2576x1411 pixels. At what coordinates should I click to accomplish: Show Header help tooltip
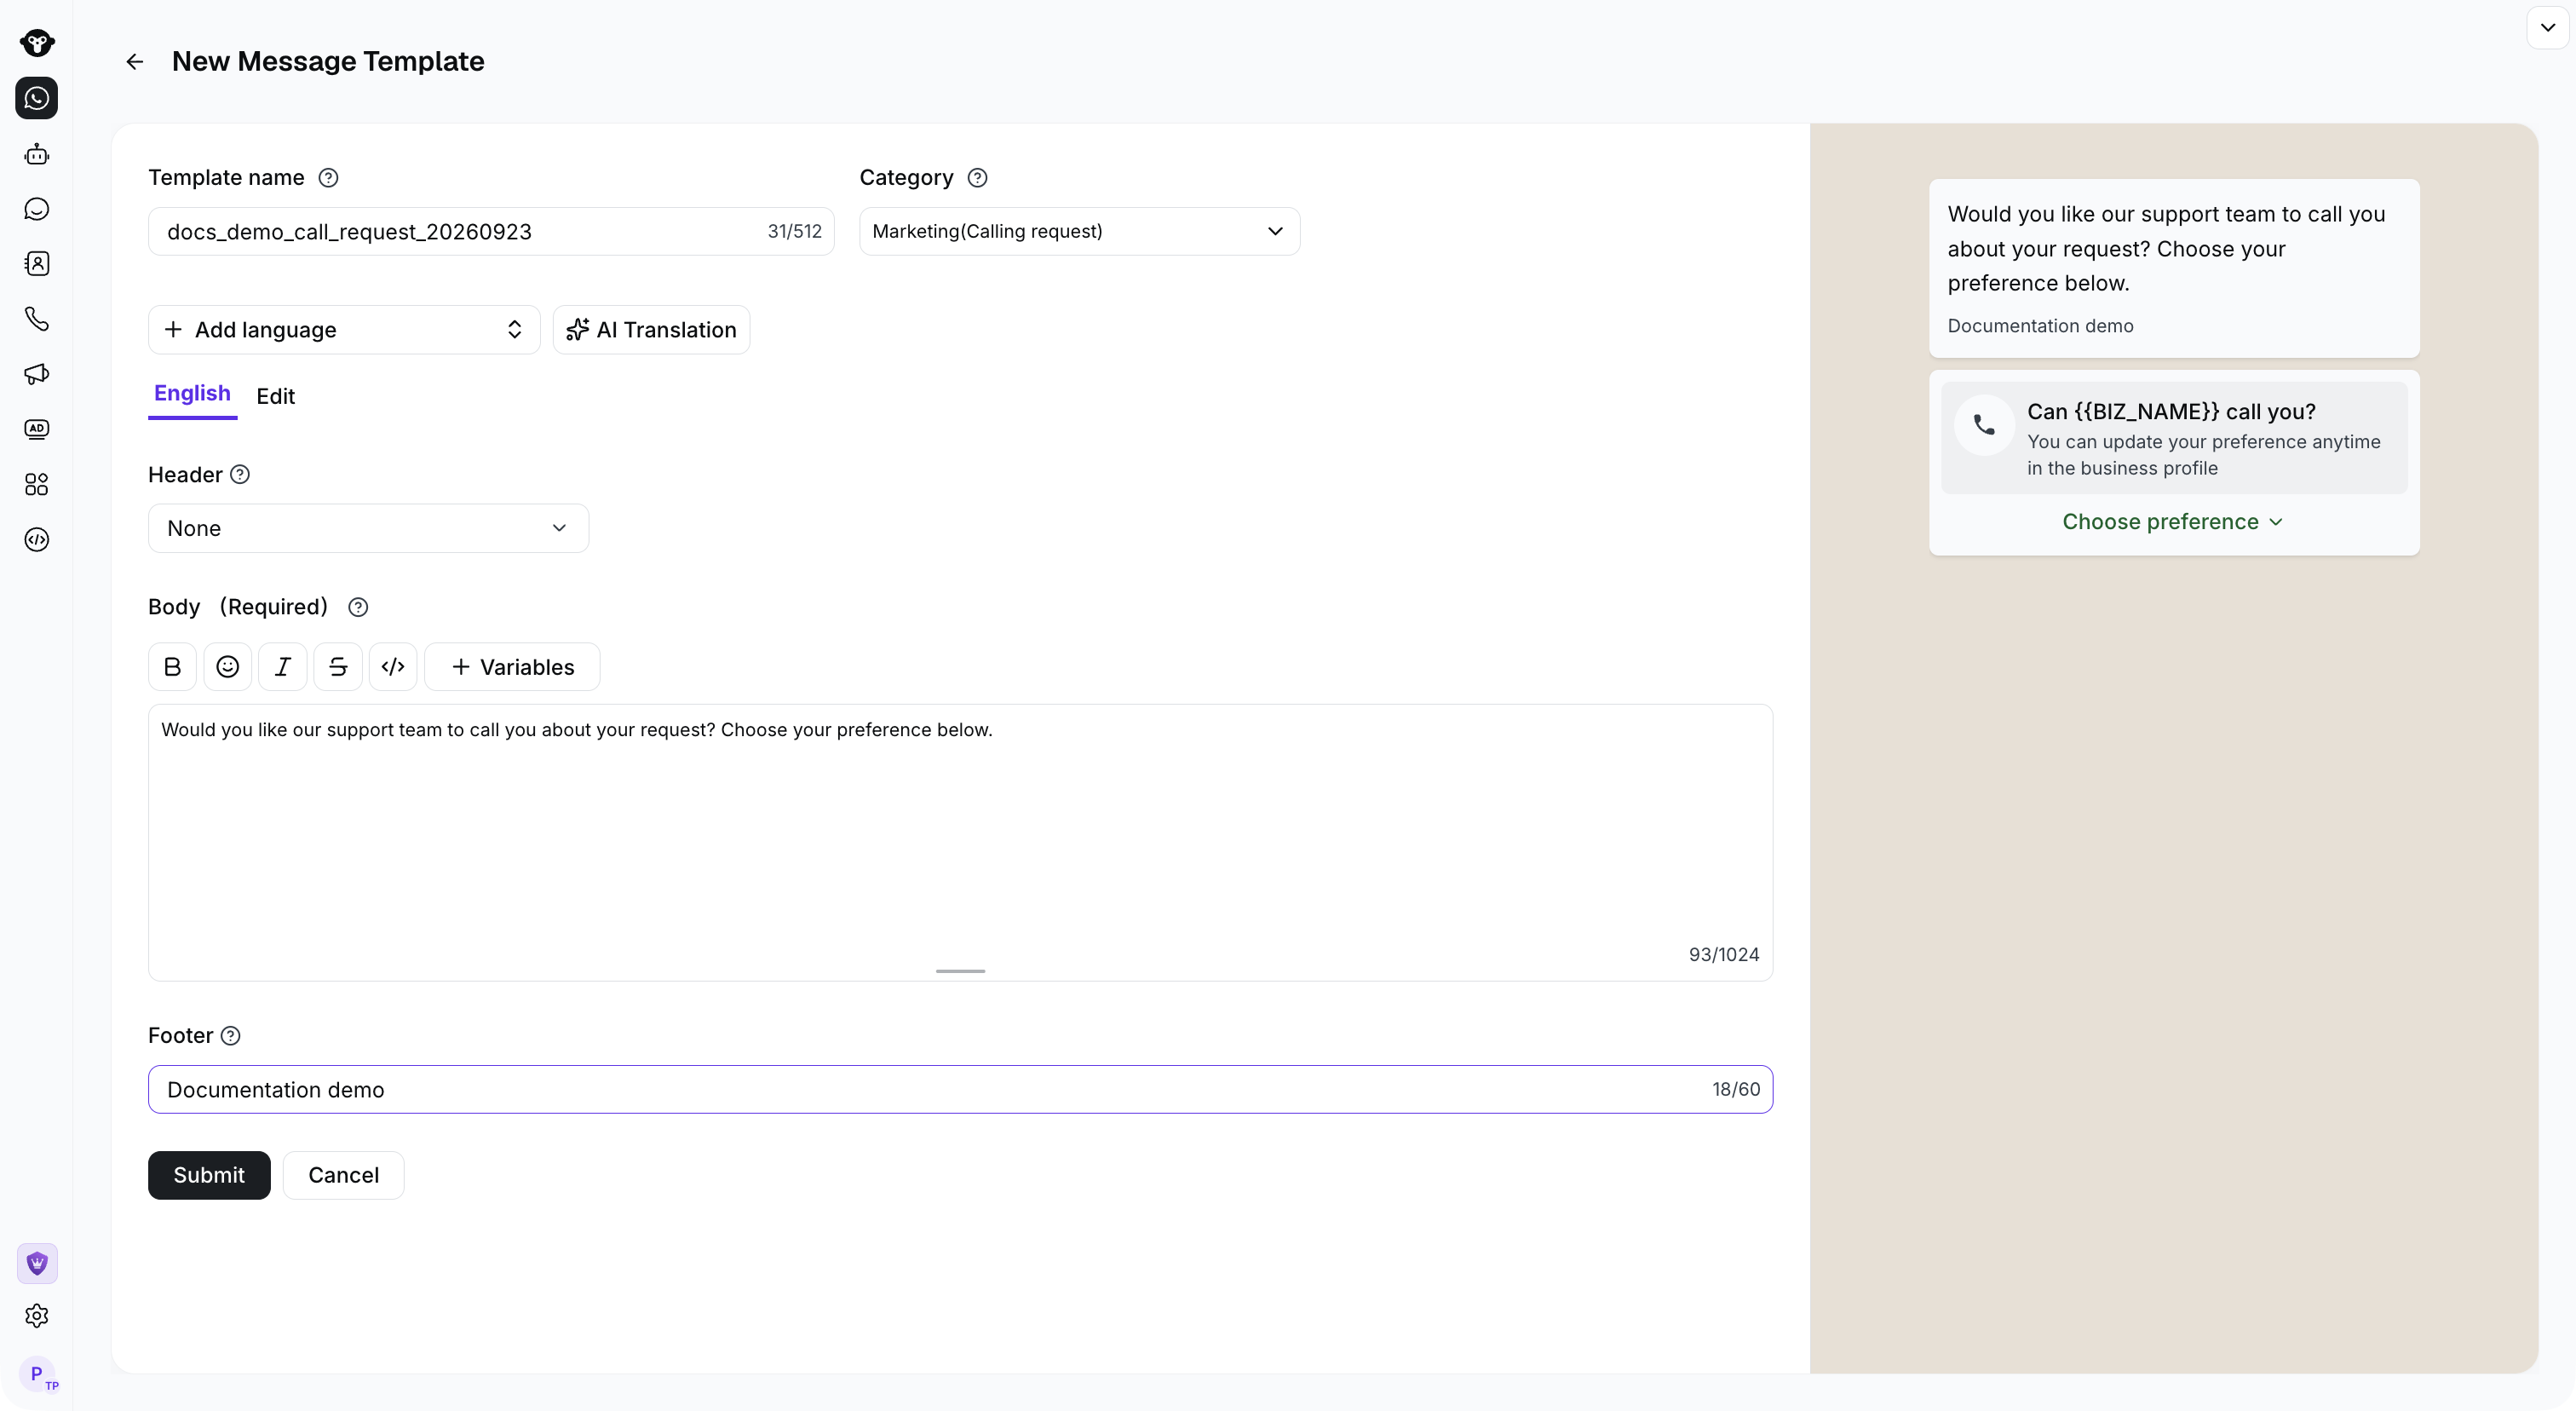pos(240,475)
